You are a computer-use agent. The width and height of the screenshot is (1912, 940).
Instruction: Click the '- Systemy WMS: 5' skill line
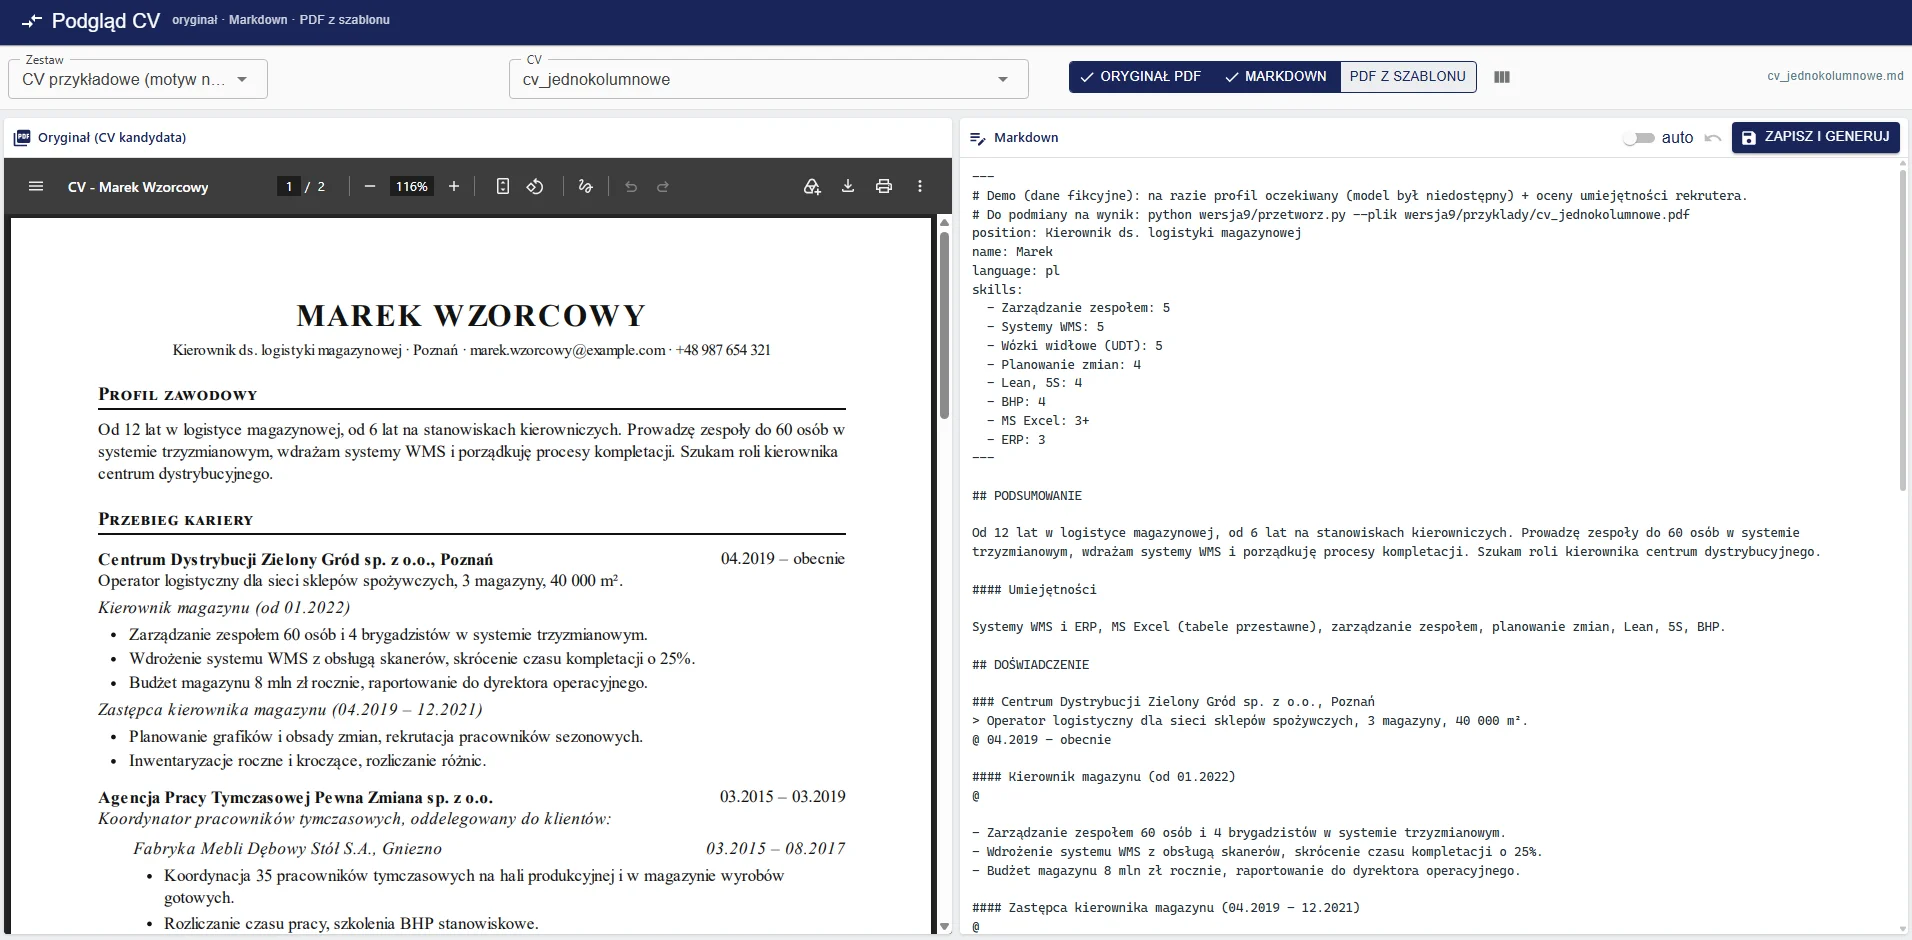click(x=1045, y=327)
